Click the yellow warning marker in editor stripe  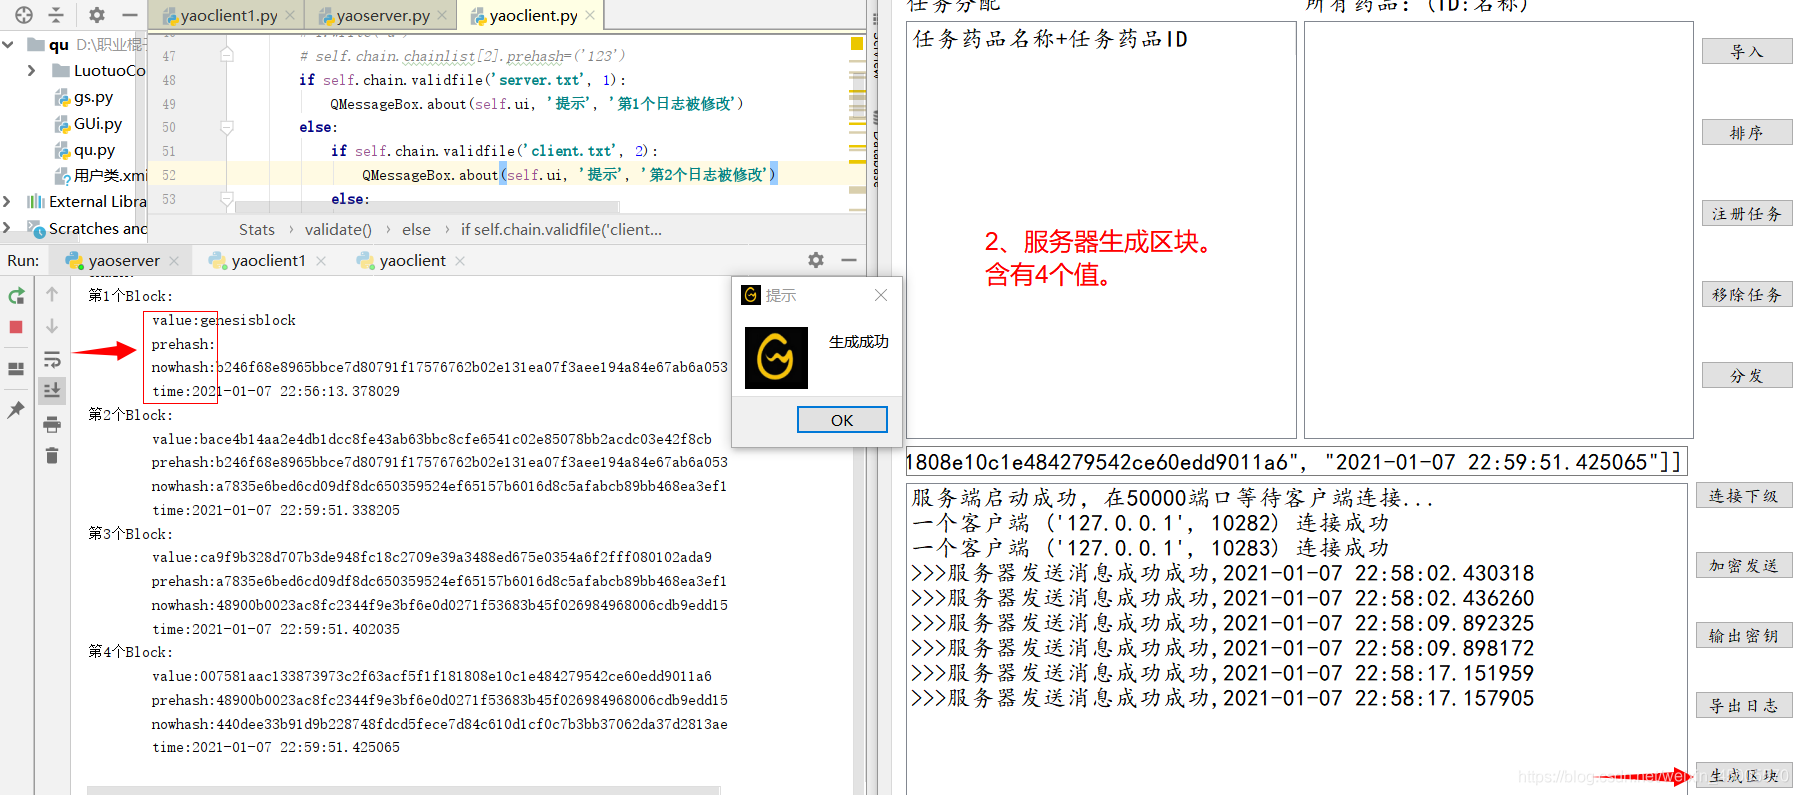[857, 43]
